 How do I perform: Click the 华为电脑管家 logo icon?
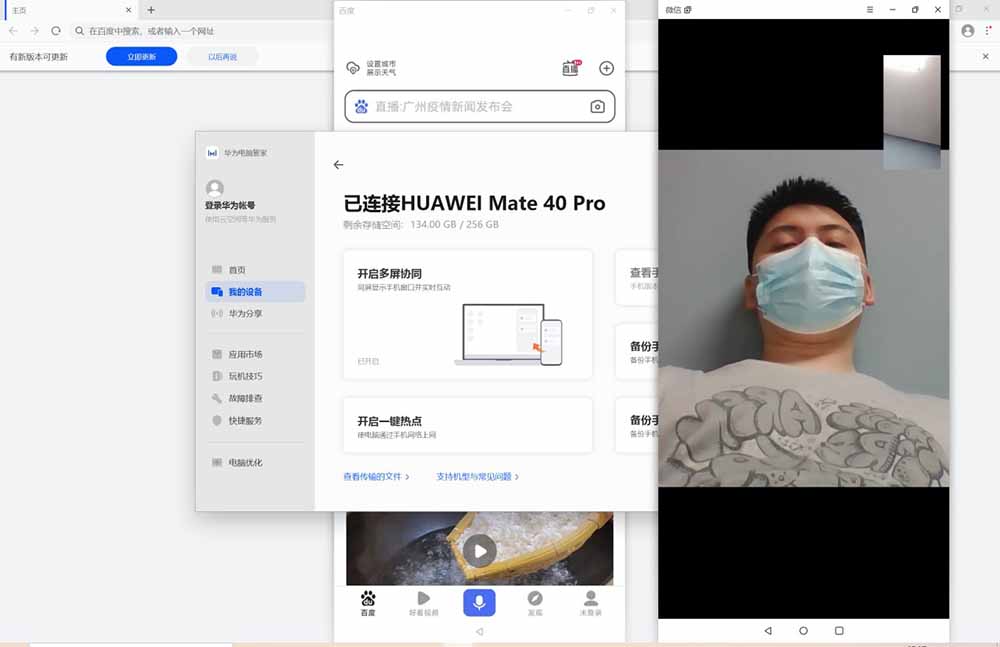click(x=212, y=153)
